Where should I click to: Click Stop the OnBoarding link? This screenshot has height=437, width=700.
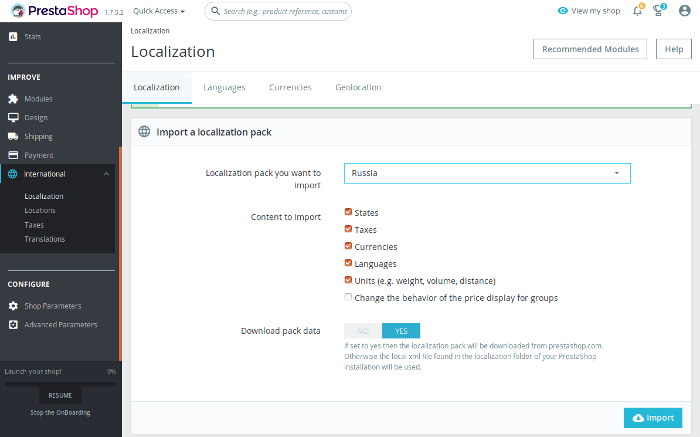[x=60, y=413]
